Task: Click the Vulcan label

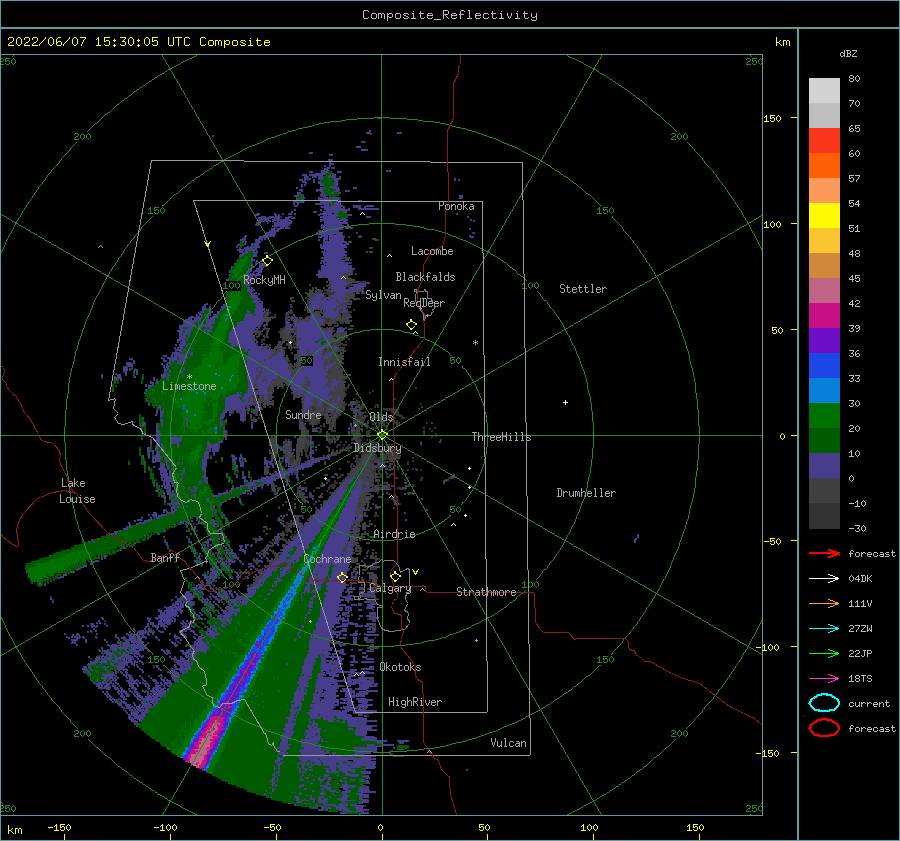Action: pos(508,743)
